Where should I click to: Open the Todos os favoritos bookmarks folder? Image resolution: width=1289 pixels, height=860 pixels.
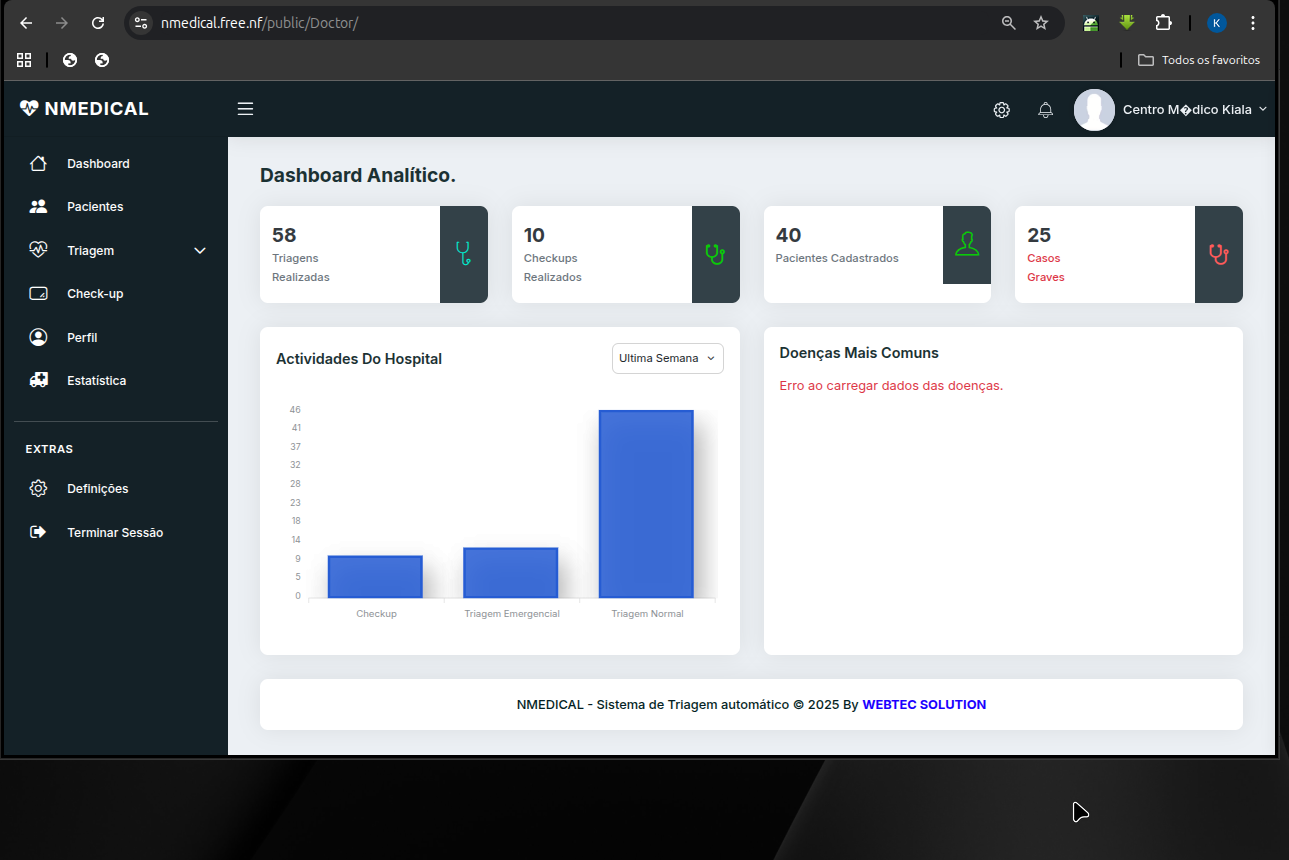pyautogui.click(x=1199, y=60)
